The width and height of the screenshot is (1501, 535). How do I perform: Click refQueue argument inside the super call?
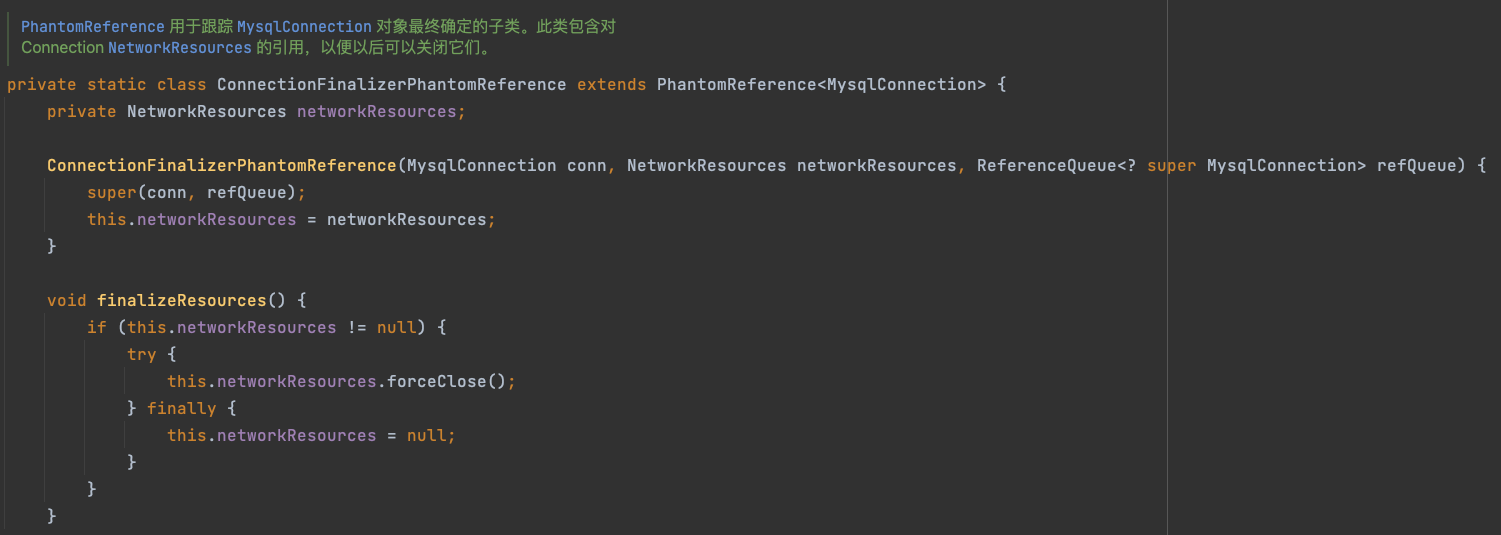pyautogui.click(x=251, y=192)
